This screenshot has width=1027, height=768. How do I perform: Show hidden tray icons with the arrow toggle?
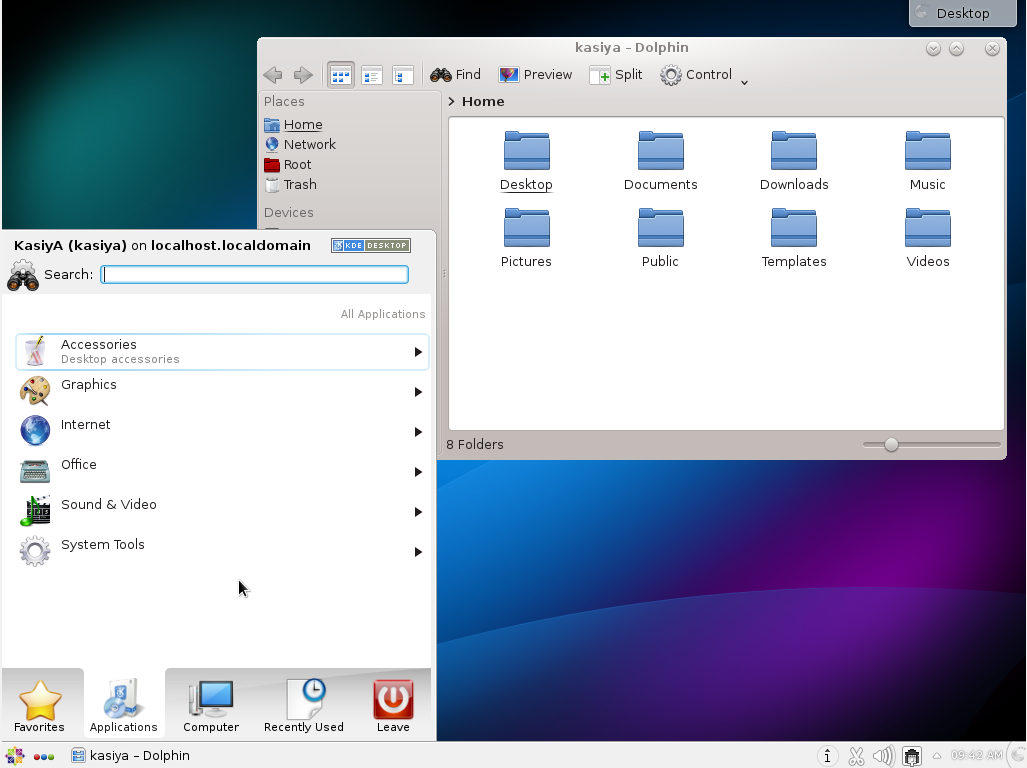pos(936,756)
